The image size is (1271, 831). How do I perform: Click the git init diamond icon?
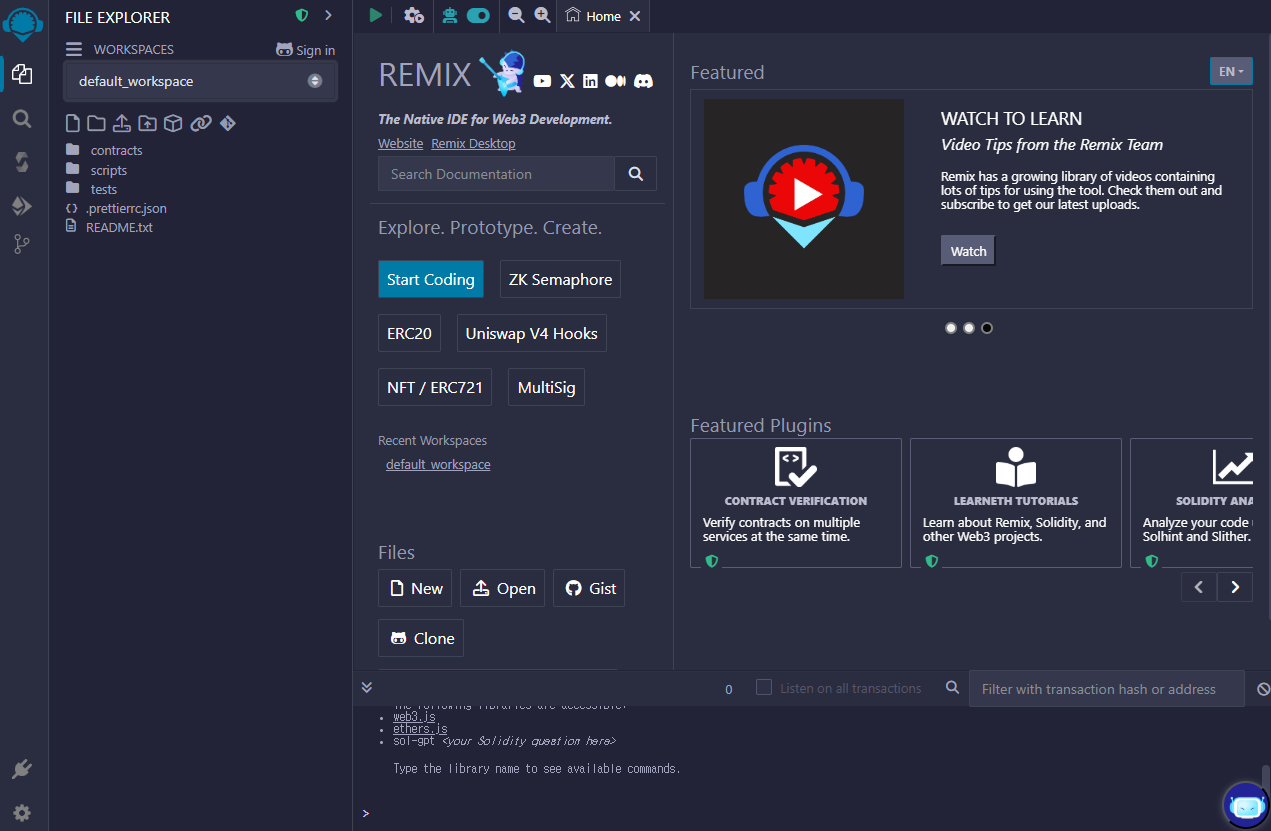228,123
